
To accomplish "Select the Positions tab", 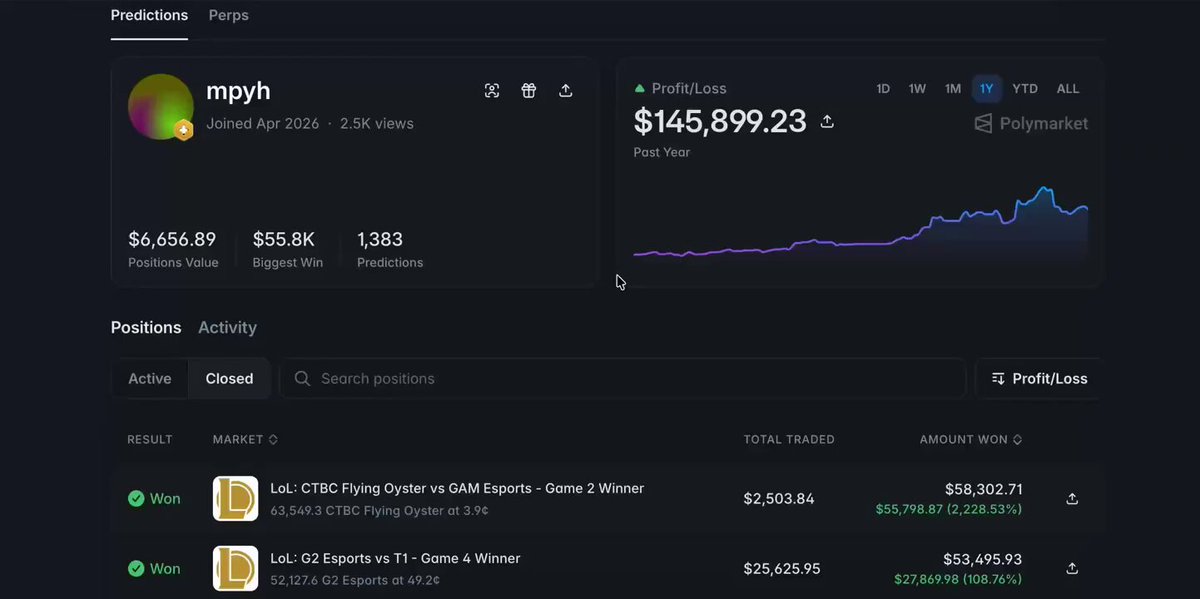I will click(146, 327).
